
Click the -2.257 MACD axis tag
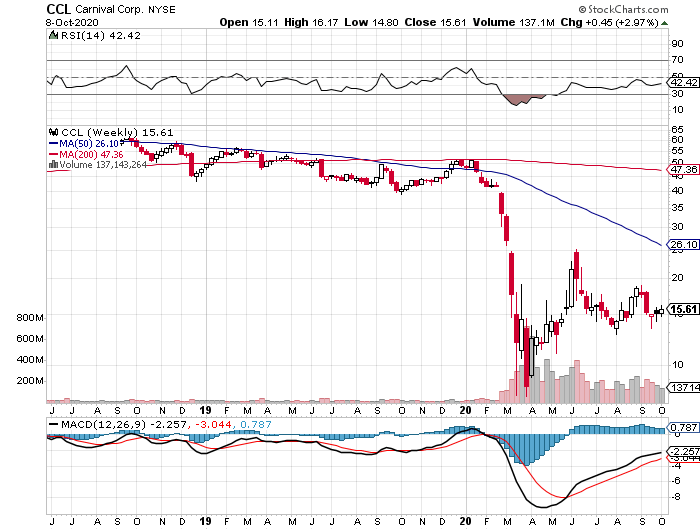(683, 451)
